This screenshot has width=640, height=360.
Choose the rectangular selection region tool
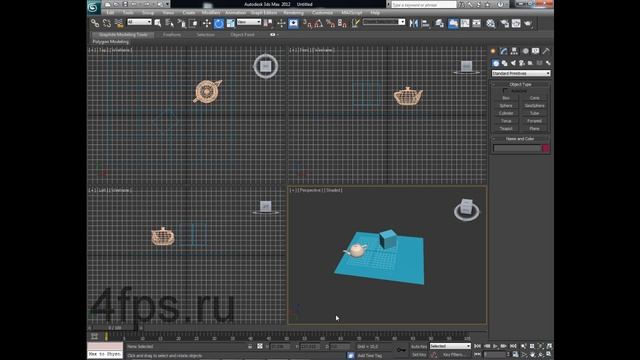[x=182, y=23]
